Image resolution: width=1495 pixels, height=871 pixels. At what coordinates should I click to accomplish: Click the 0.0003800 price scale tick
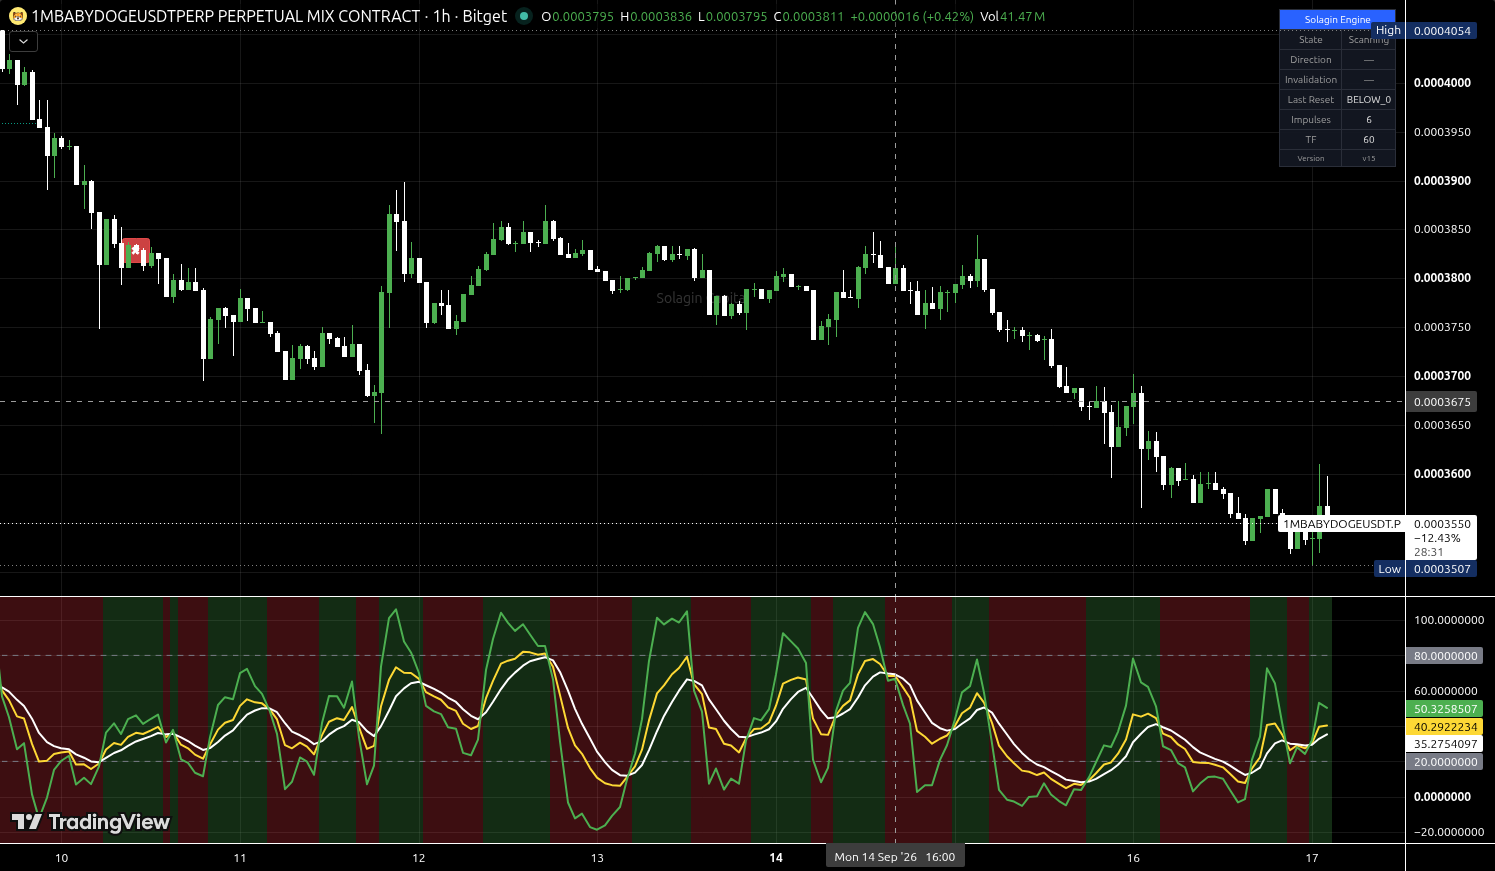point(1442,278)
